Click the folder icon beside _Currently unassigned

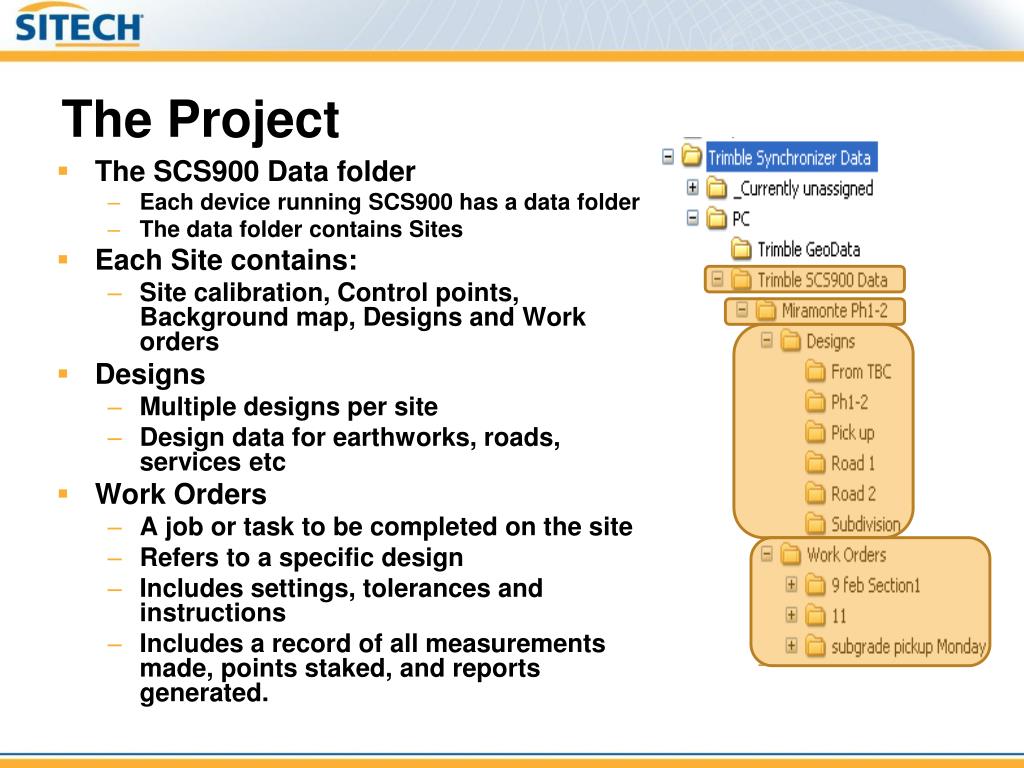717,188
